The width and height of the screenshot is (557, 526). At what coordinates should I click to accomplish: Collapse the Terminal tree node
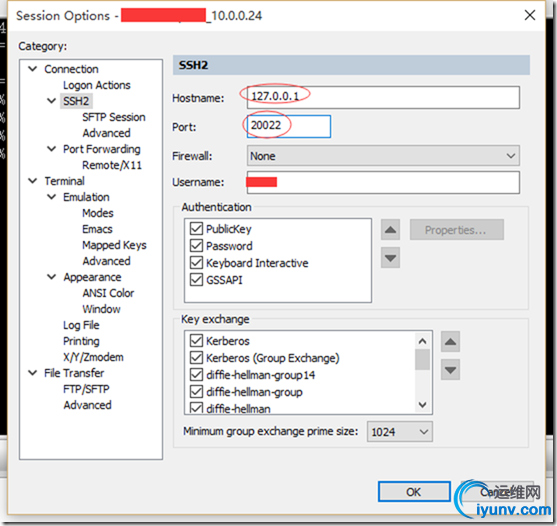click(x=33, y=181)
